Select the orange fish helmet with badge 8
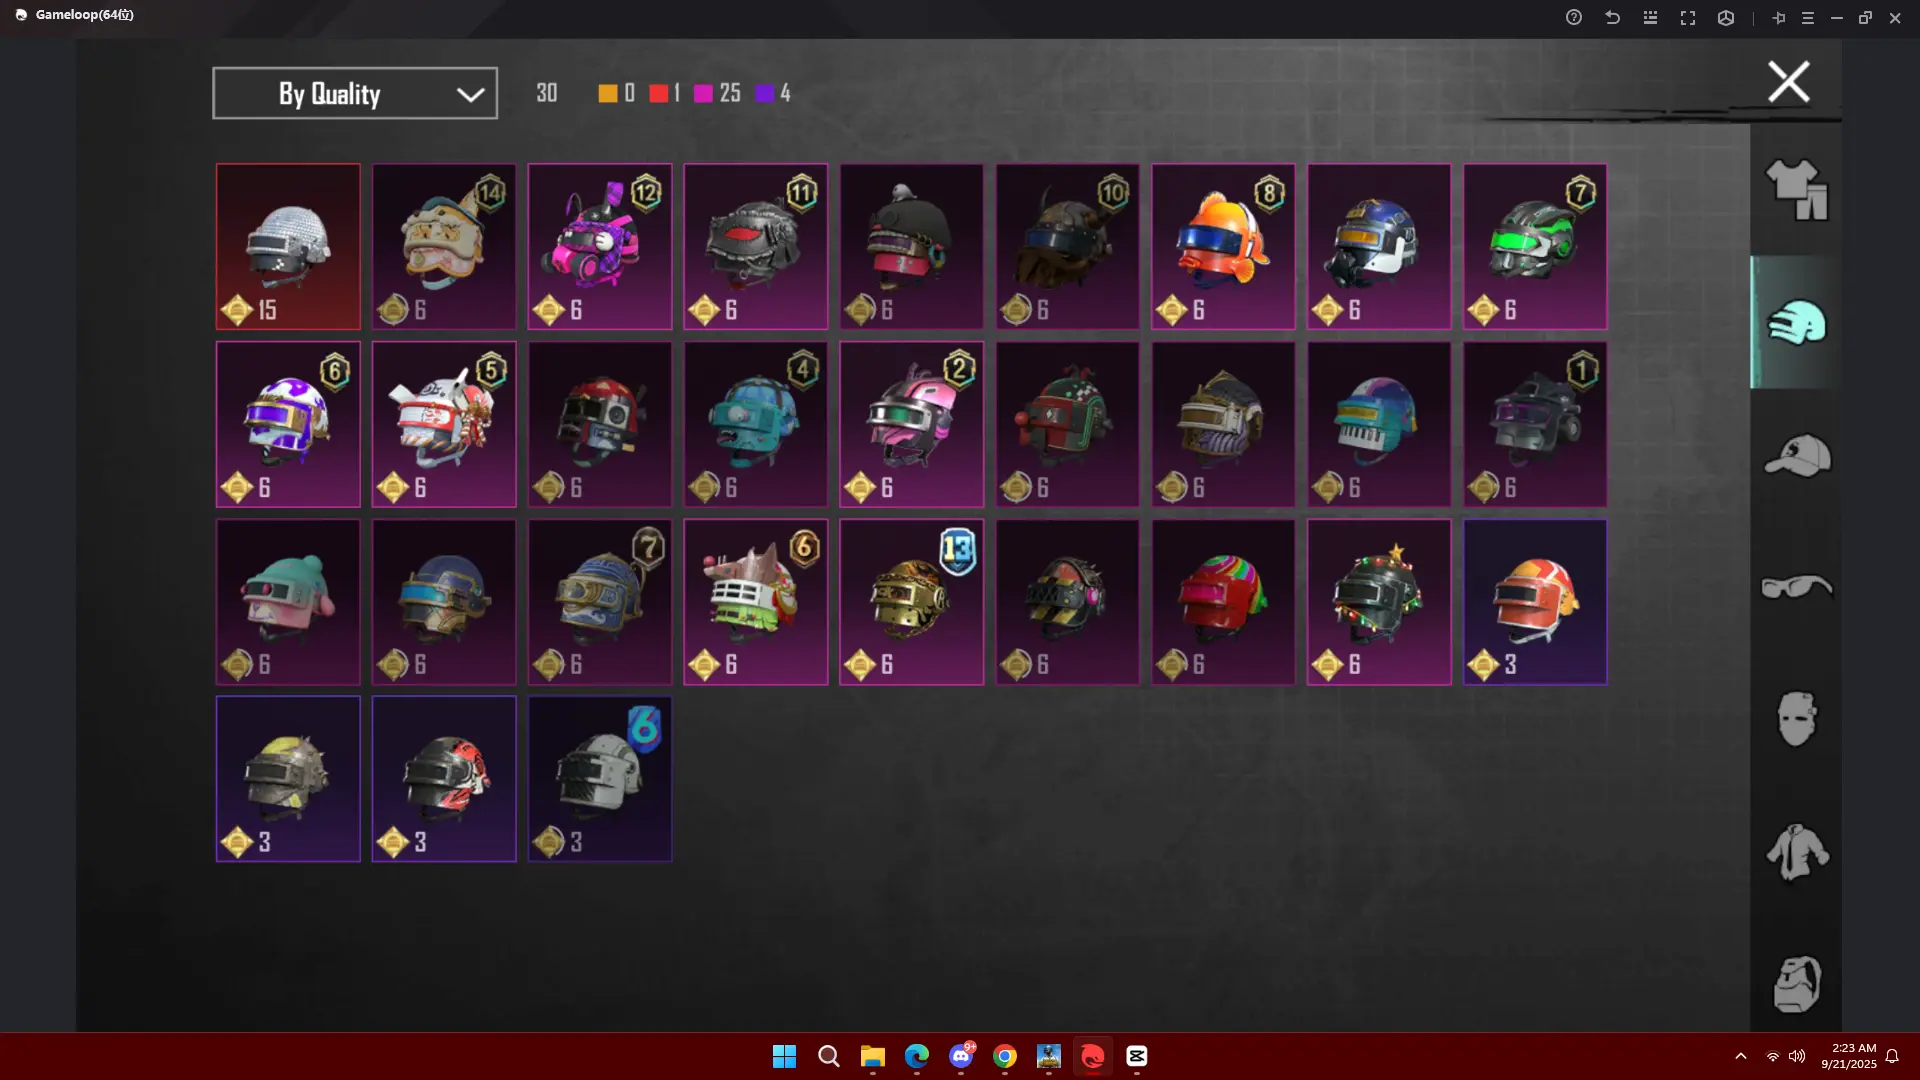 pyautogui.click(x=1223, y=246)
